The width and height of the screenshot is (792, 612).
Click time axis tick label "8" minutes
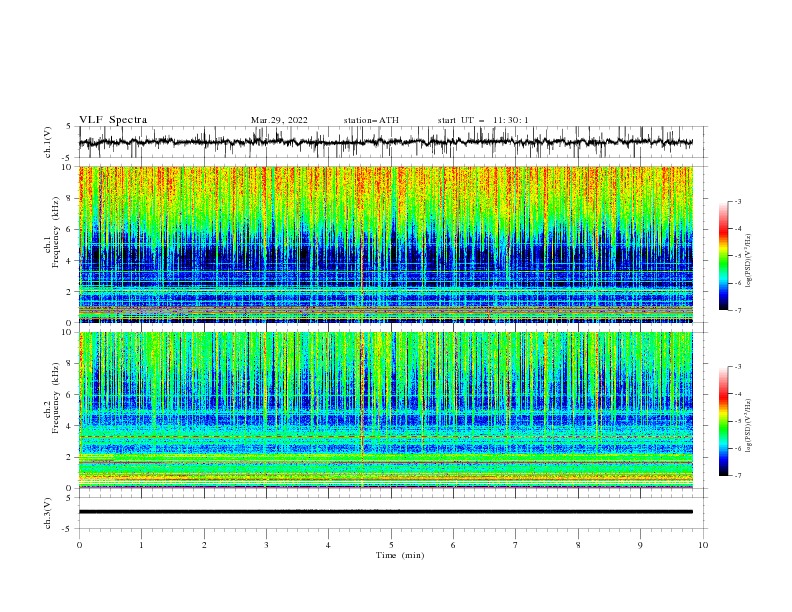[x=578, y=545]
